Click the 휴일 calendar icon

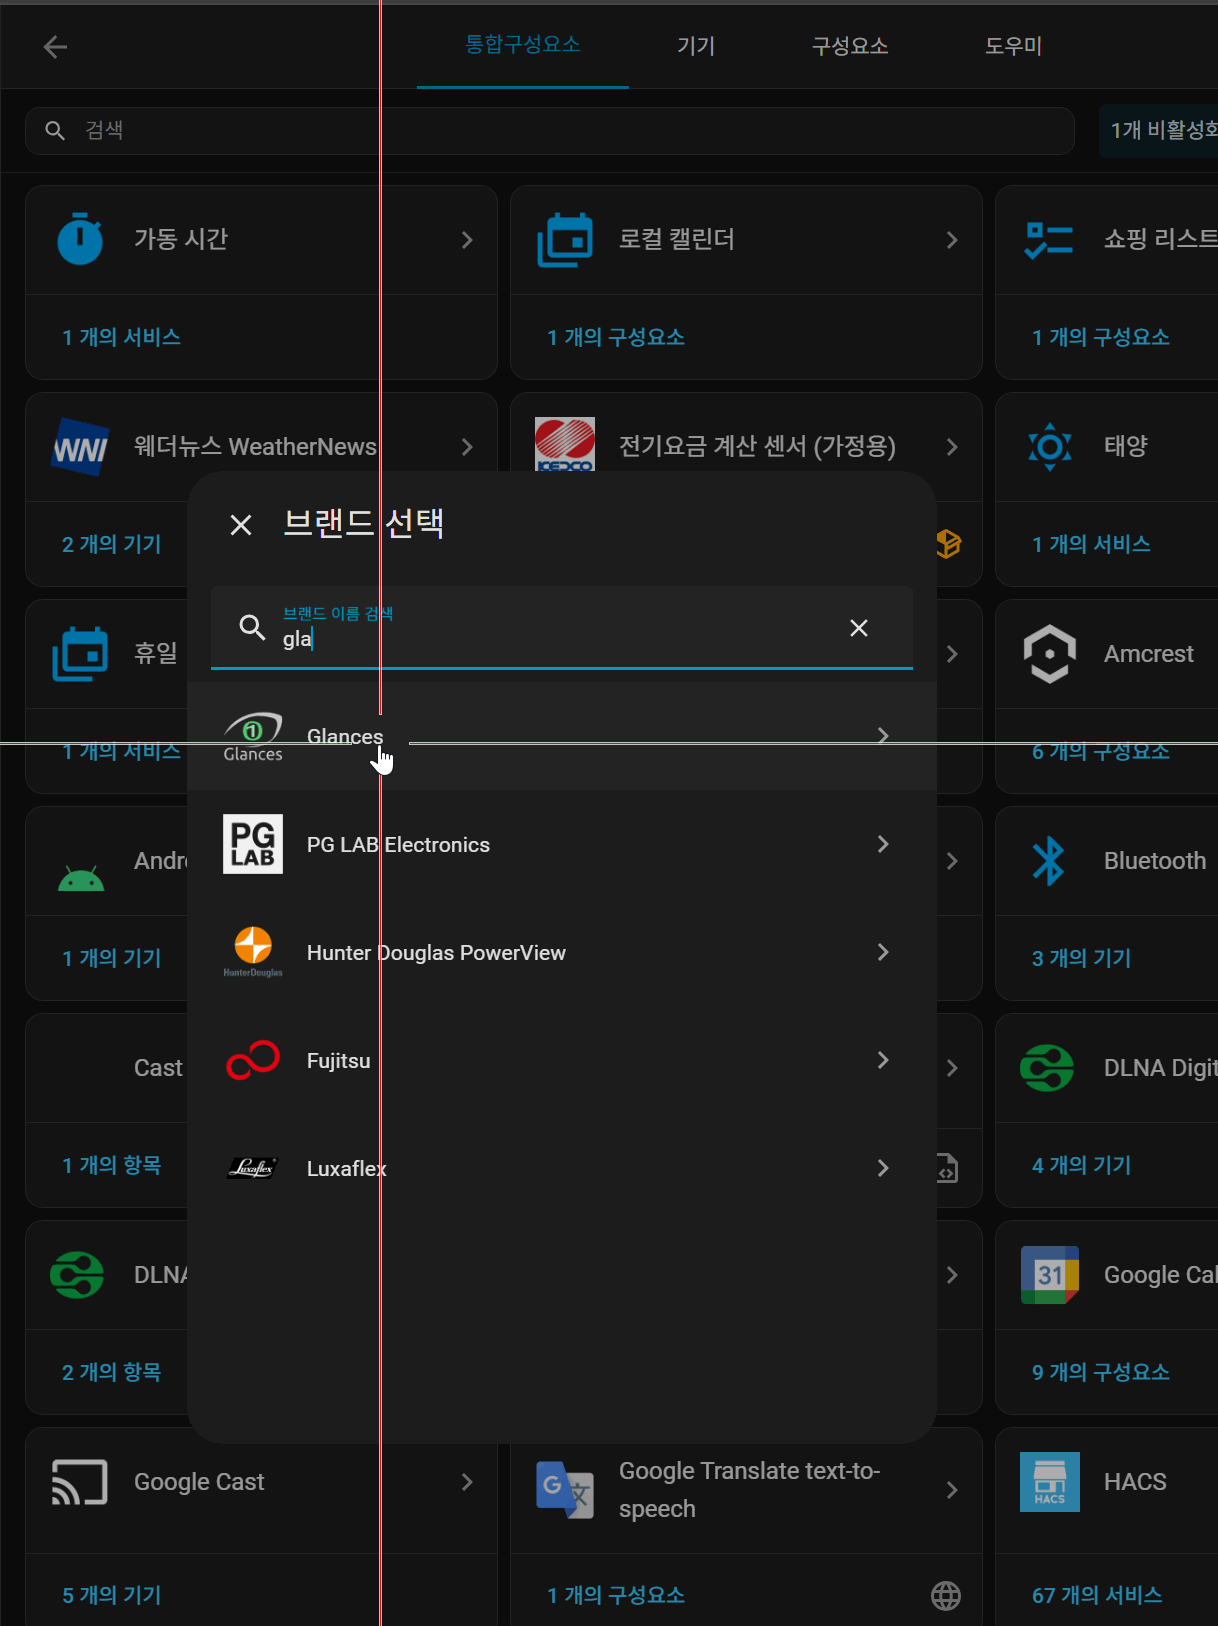80,654
